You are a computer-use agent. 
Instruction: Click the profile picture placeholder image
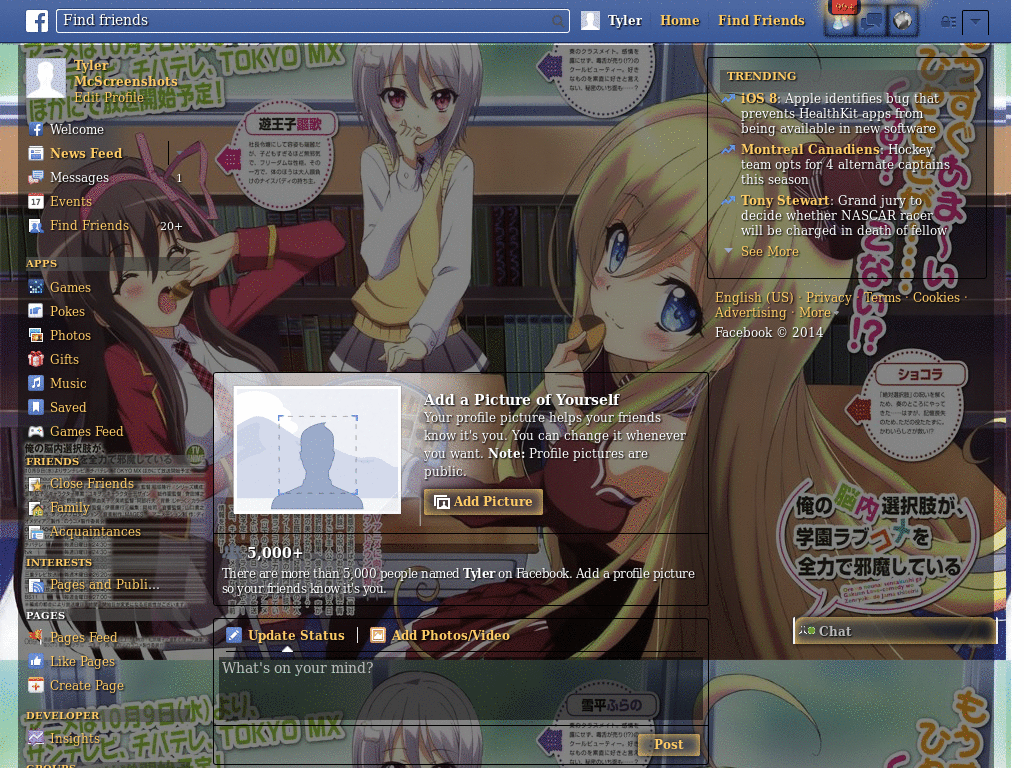317,450
